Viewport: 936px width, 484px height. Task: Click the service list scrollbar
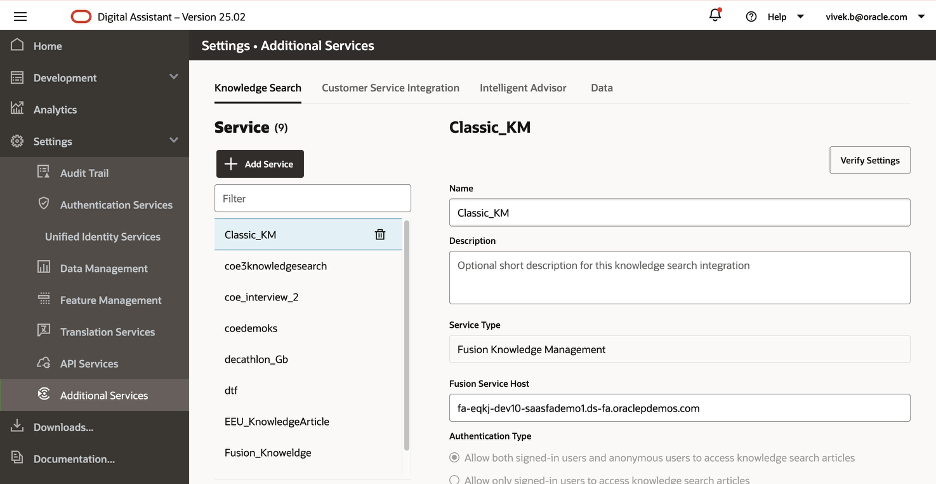pyautogui.click(x=407, y=335)
